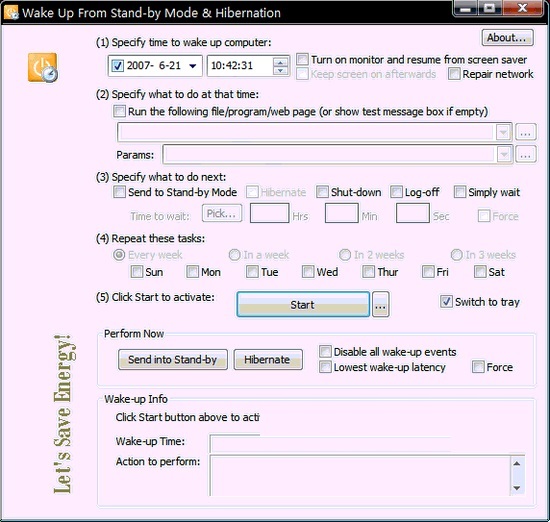Click the browse button beside Params field
Screen dimensions: 550x522
[x=525, y=154]
